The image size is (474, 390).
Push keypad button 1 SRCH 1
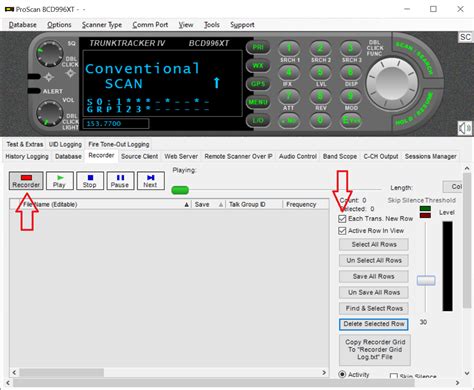tap(289, 49)
